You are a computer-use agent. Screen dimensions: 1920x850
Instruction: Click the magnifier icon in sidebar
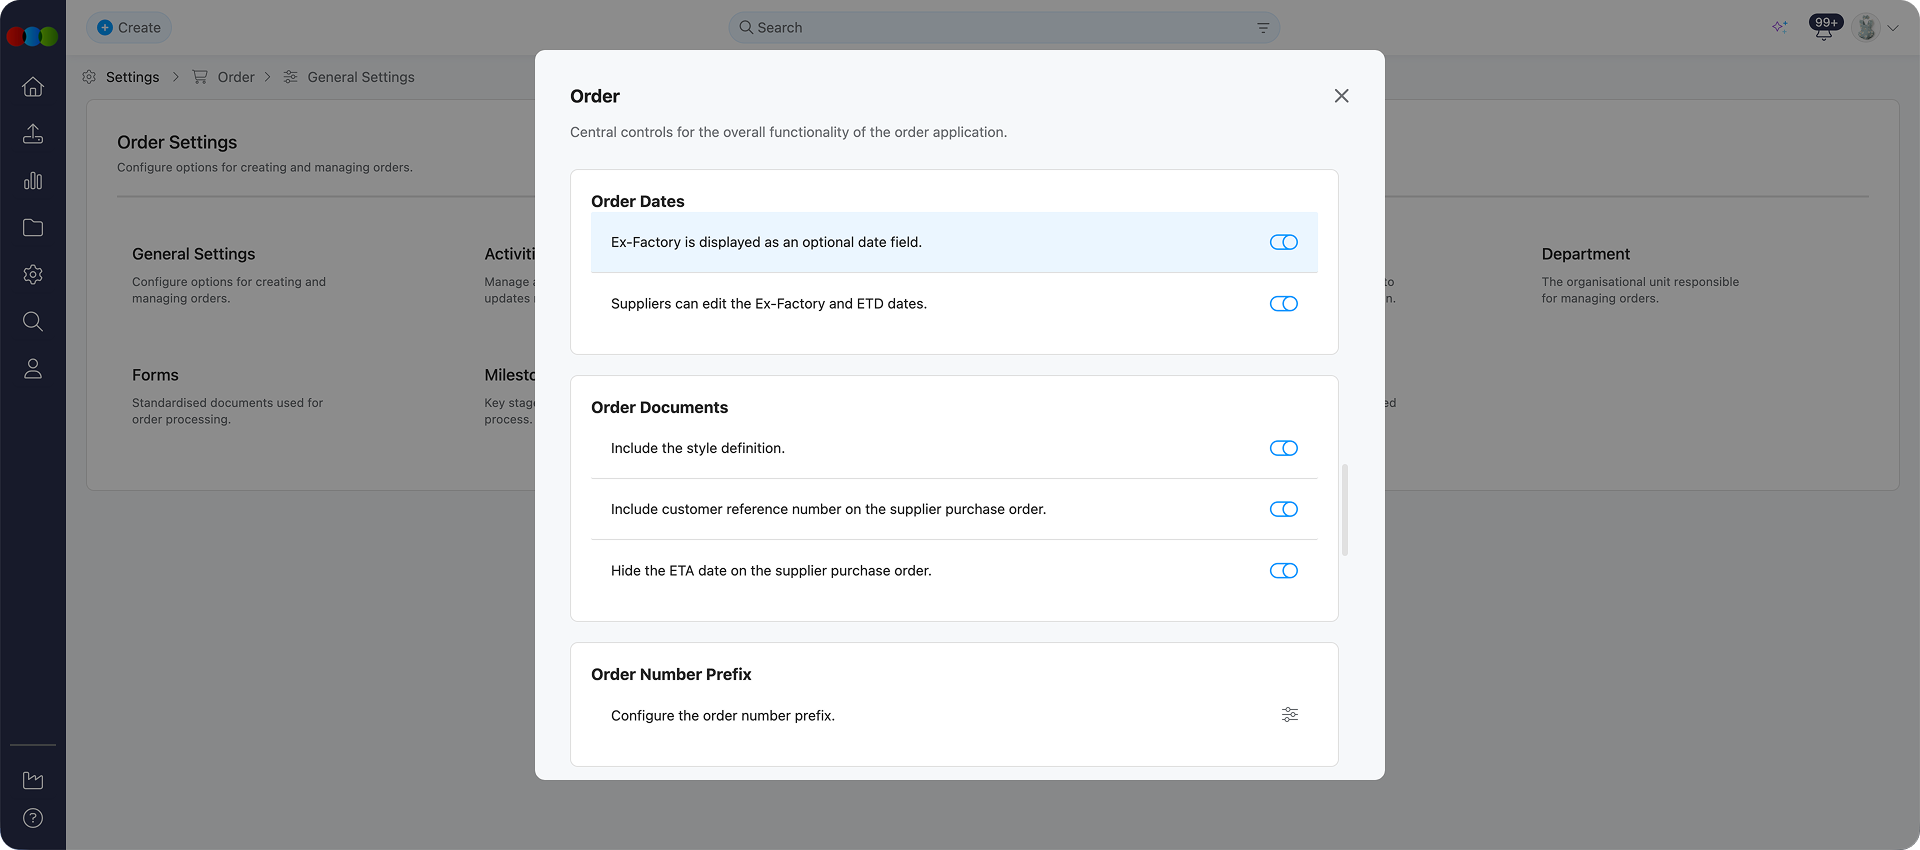point(33,322)
